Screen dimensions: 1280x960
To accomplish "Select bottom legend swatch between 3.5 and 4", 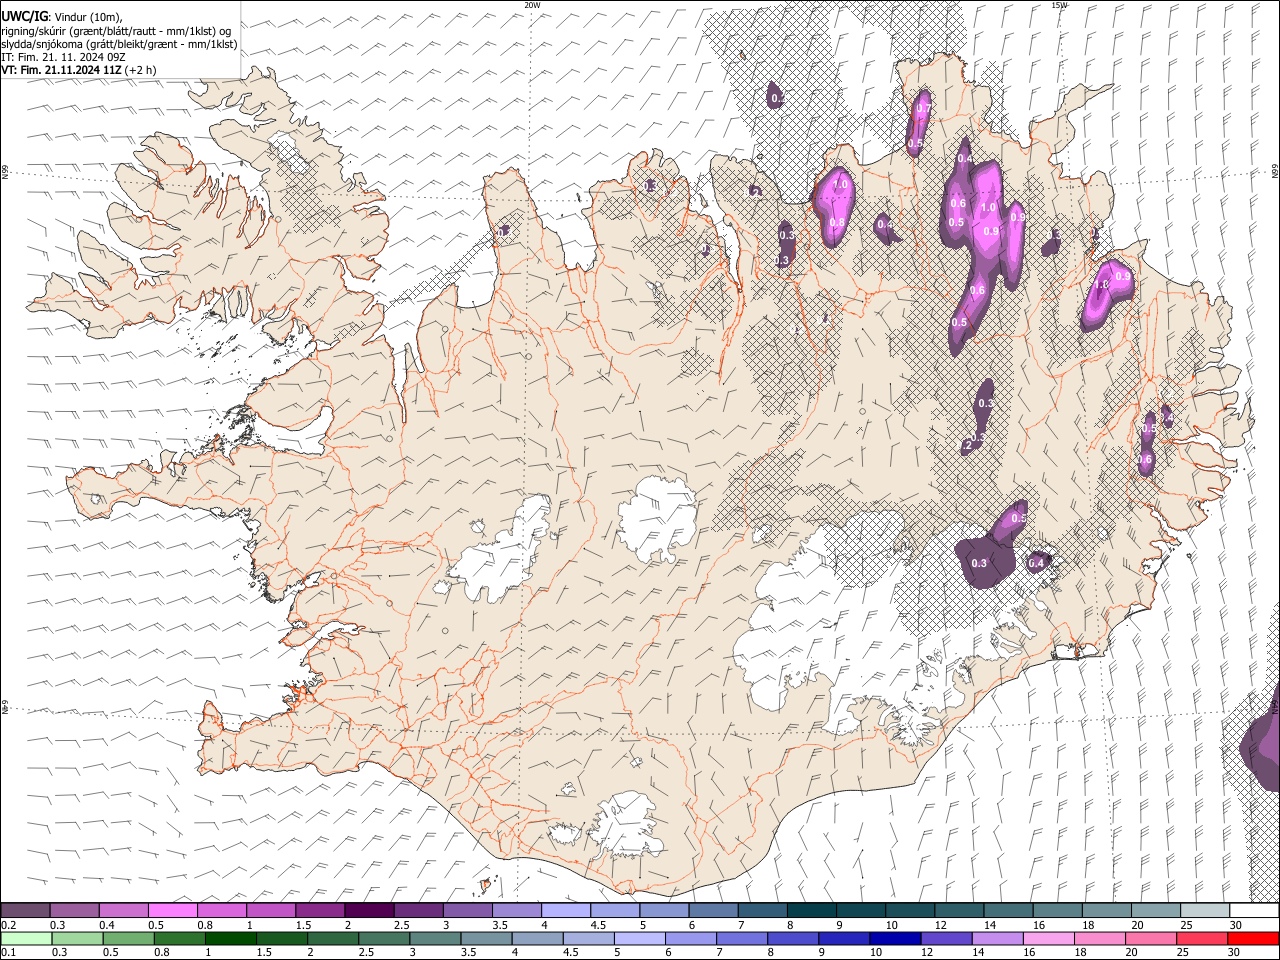I will click(485, 939).
